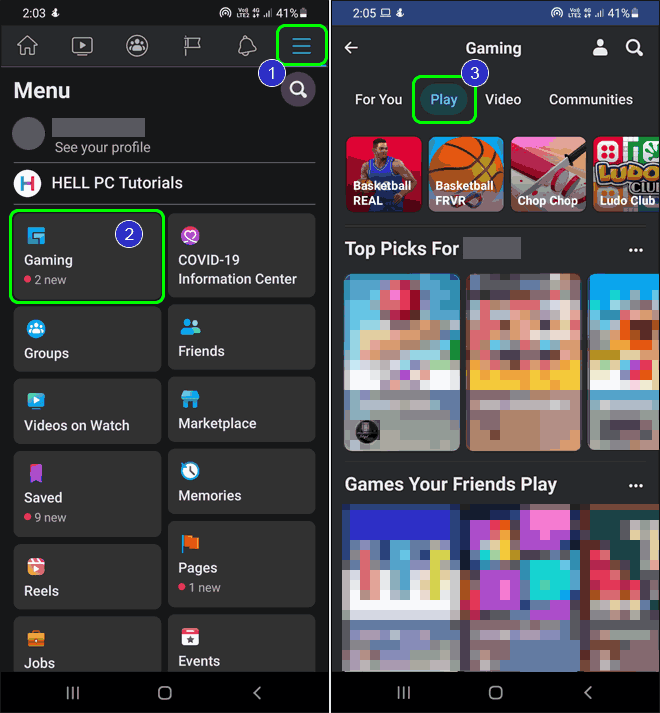Tap the Menu search magnifier icon
The height and width of the screenshot is (713, 660).
tap(298, 89)
